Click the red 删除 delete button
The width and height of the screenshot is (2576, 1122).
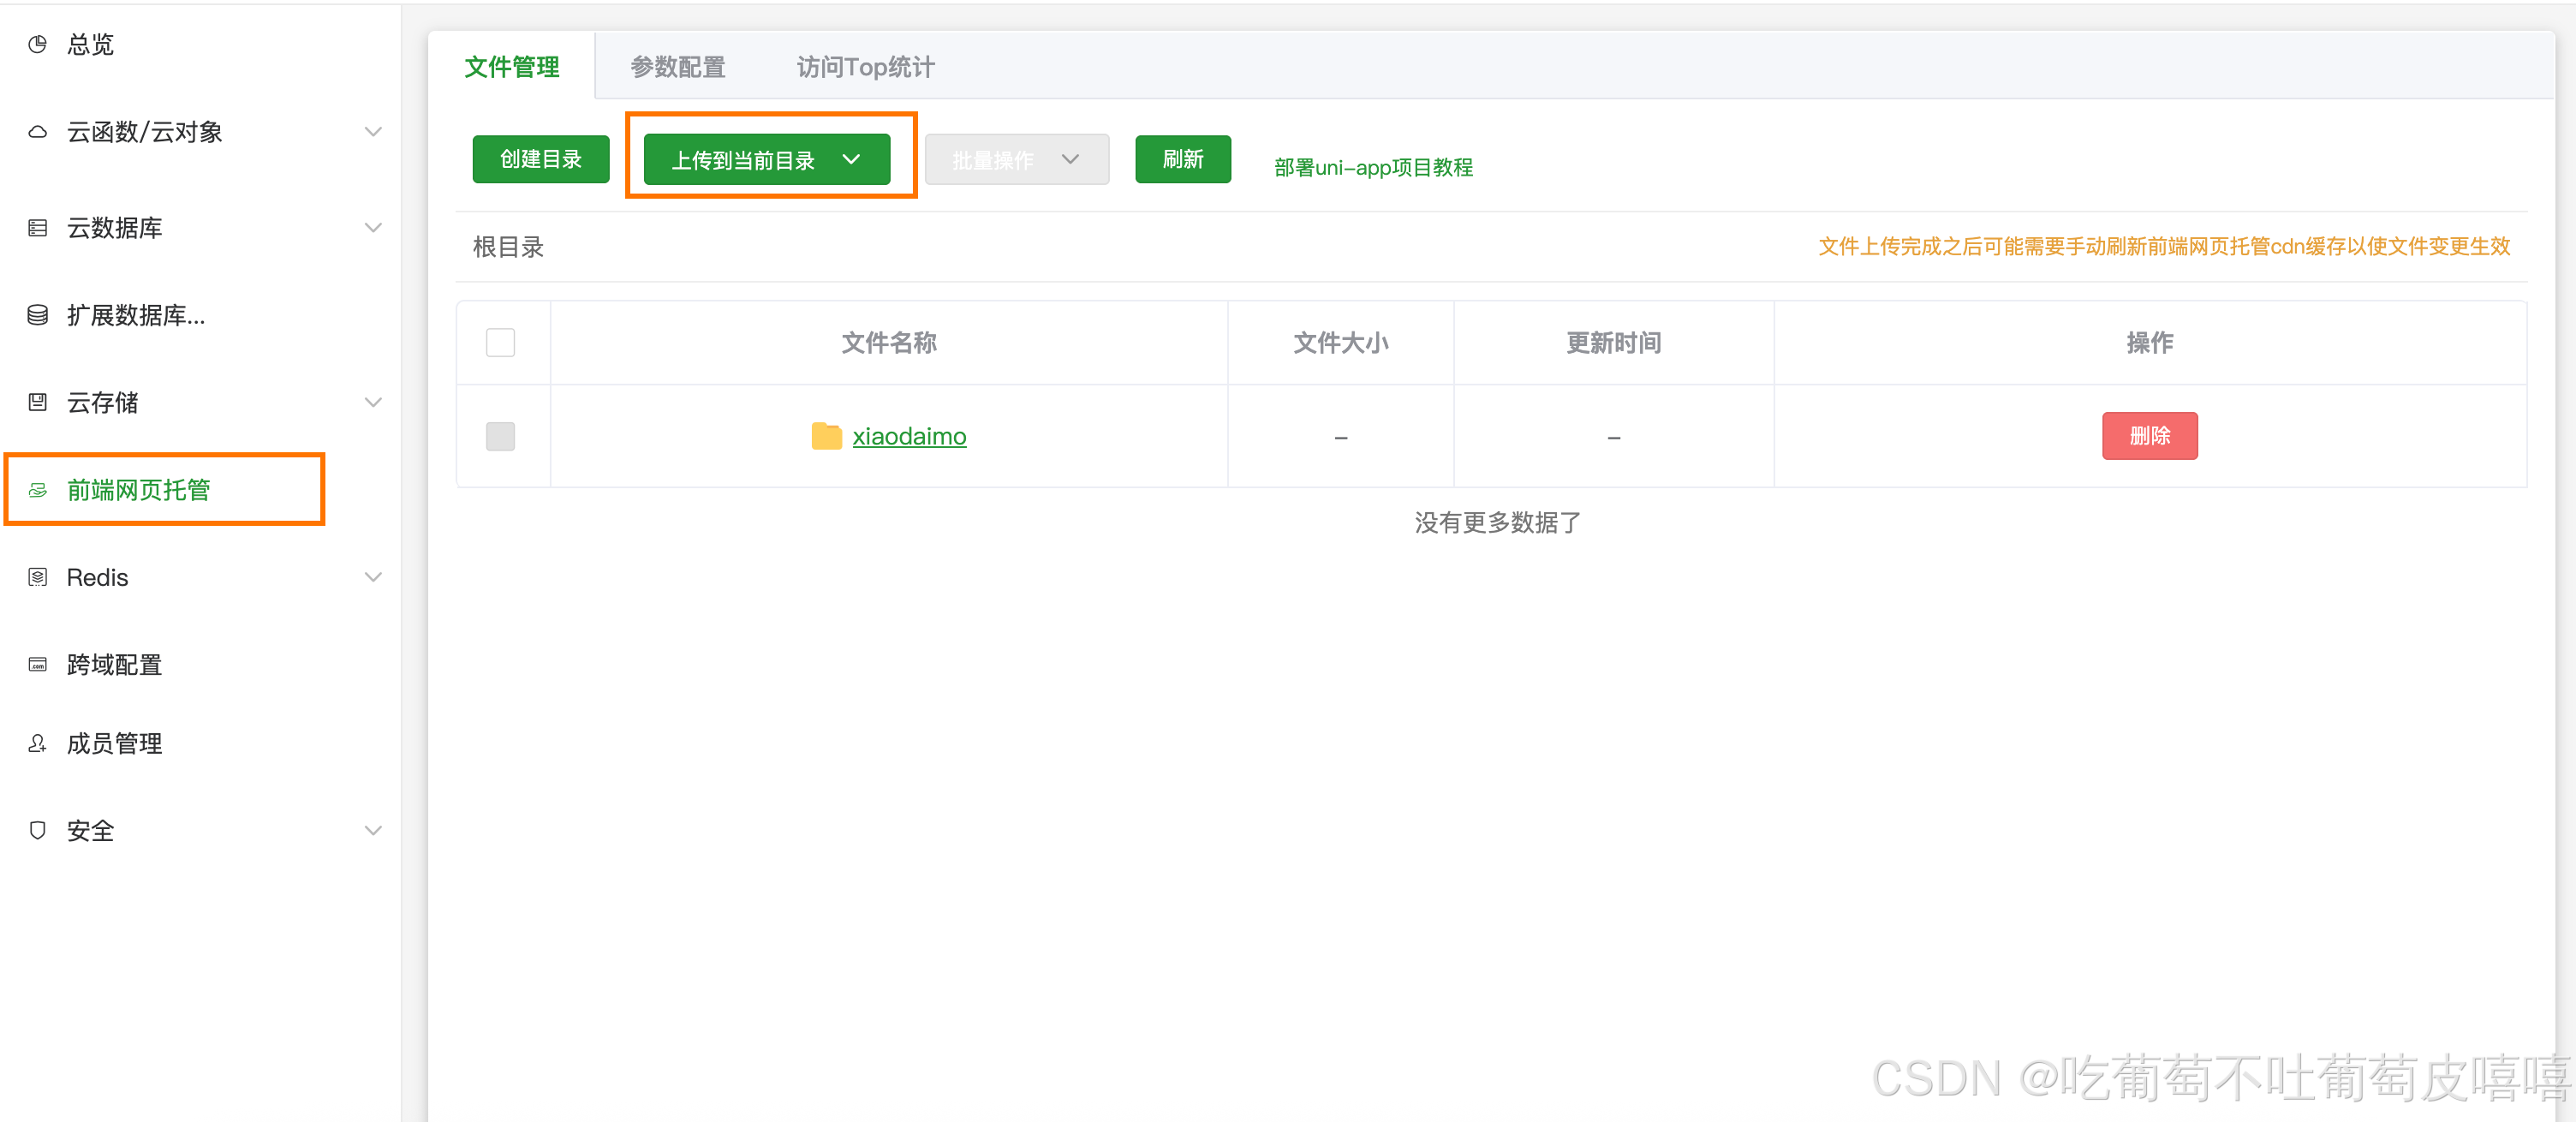tap(2150, 436)
